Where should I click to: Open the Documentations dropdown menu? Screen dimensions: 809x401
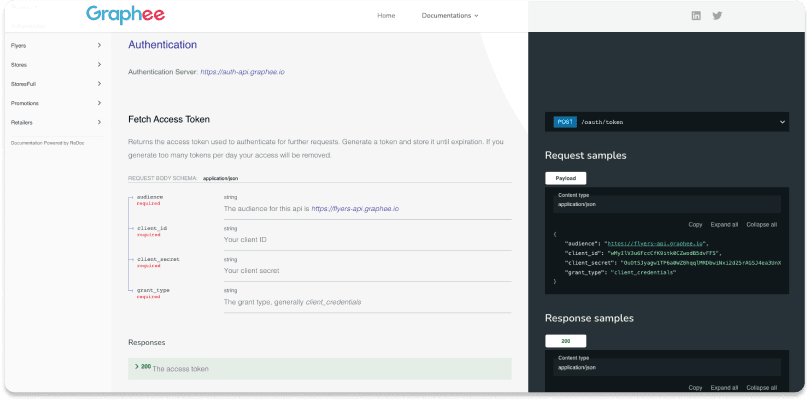coord(450,15)
